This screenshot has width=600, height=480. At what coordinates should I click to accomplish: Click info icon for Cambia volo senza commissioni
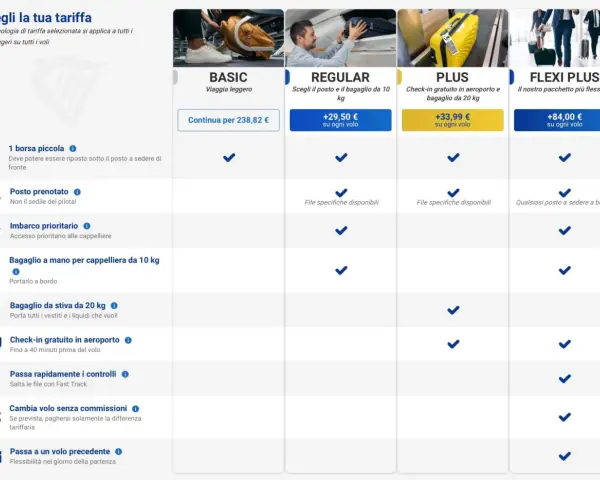click(x=135, y=408)
